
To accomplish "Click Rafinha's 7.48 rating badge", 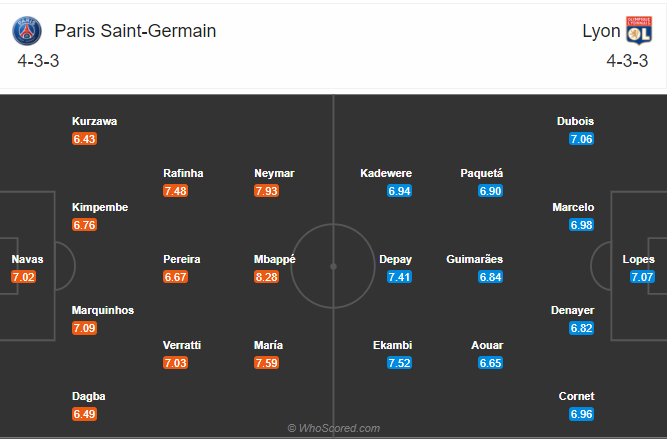I will pyautogui.click(x=175, y=190).
